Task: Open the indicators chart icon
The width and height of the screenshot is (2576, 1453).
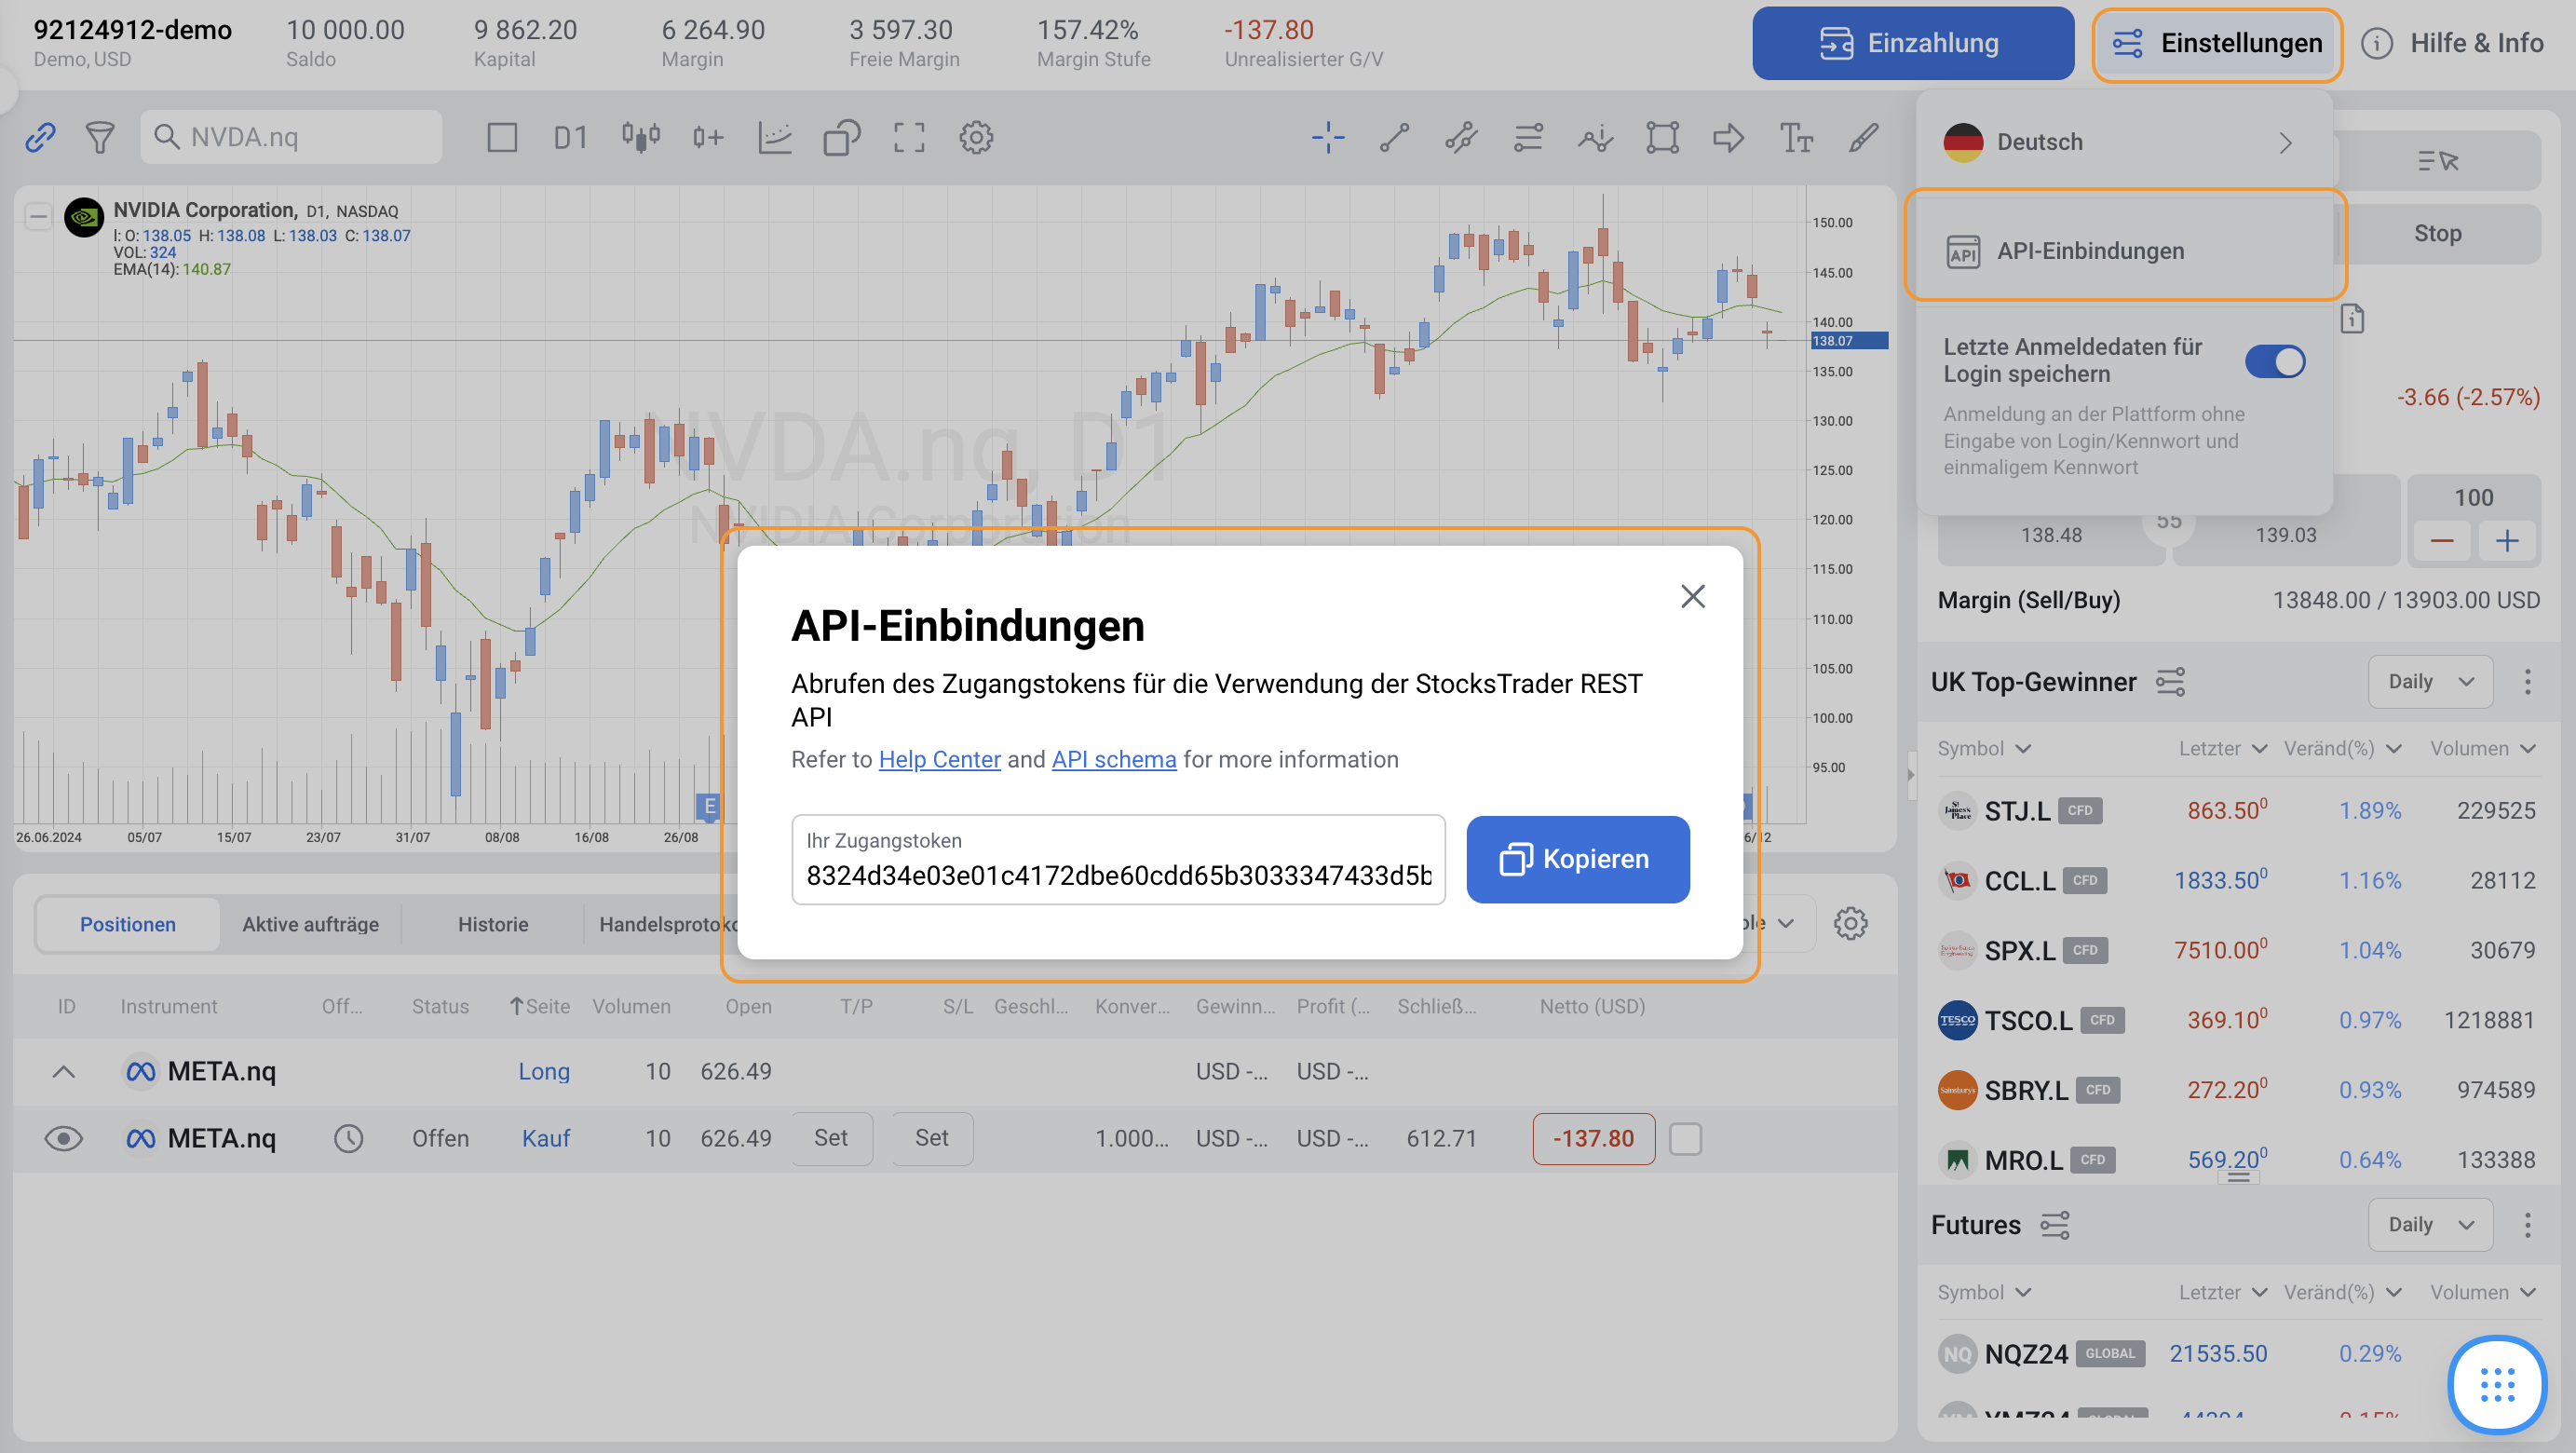Action: click(775, 138)
